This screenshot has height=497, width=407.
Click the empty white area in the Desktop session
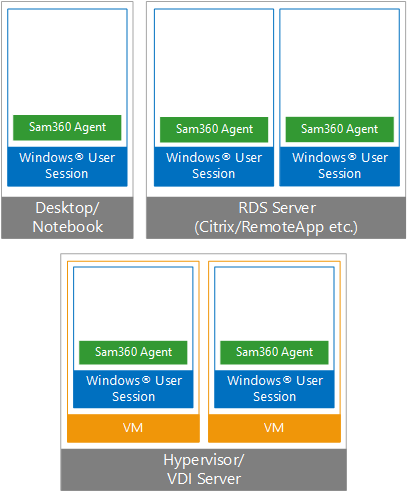[67, 62]
